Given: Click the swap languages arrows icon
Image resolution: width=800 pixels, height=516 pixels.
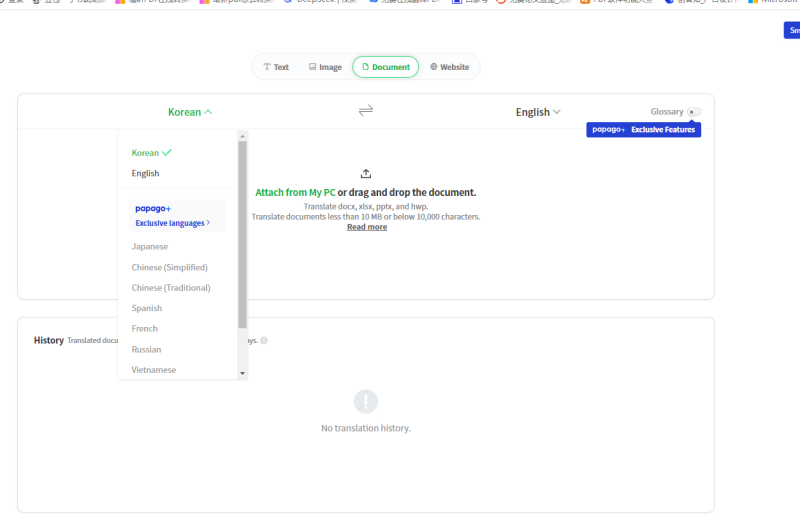Looking at the screenshot, I should tap(366, 111).
